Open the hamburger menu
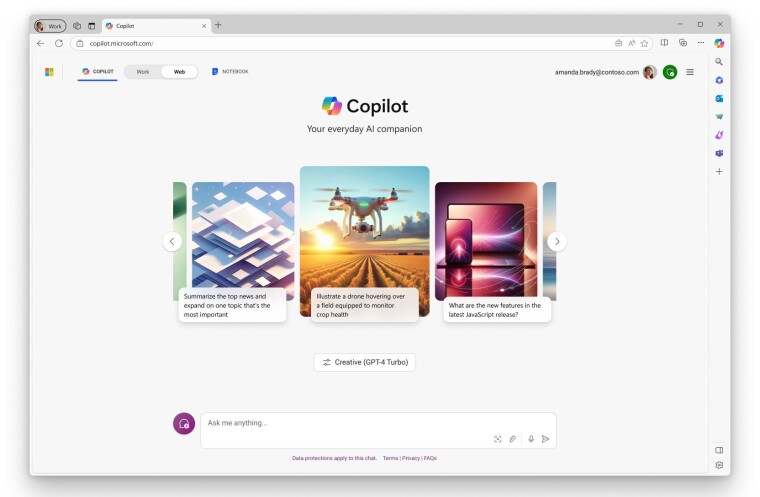This screenshot has width=760, height=497. (x=690, y=72)
